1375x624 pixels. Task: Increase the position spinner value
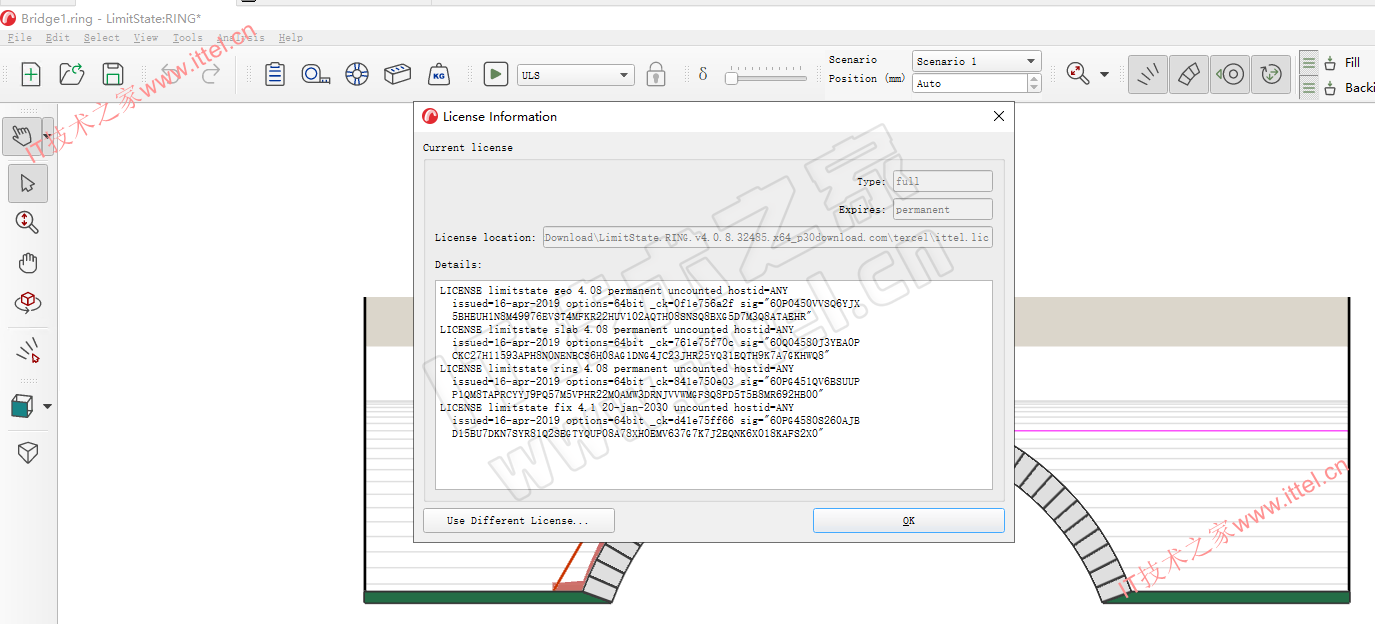click(x=1034, y=79)
